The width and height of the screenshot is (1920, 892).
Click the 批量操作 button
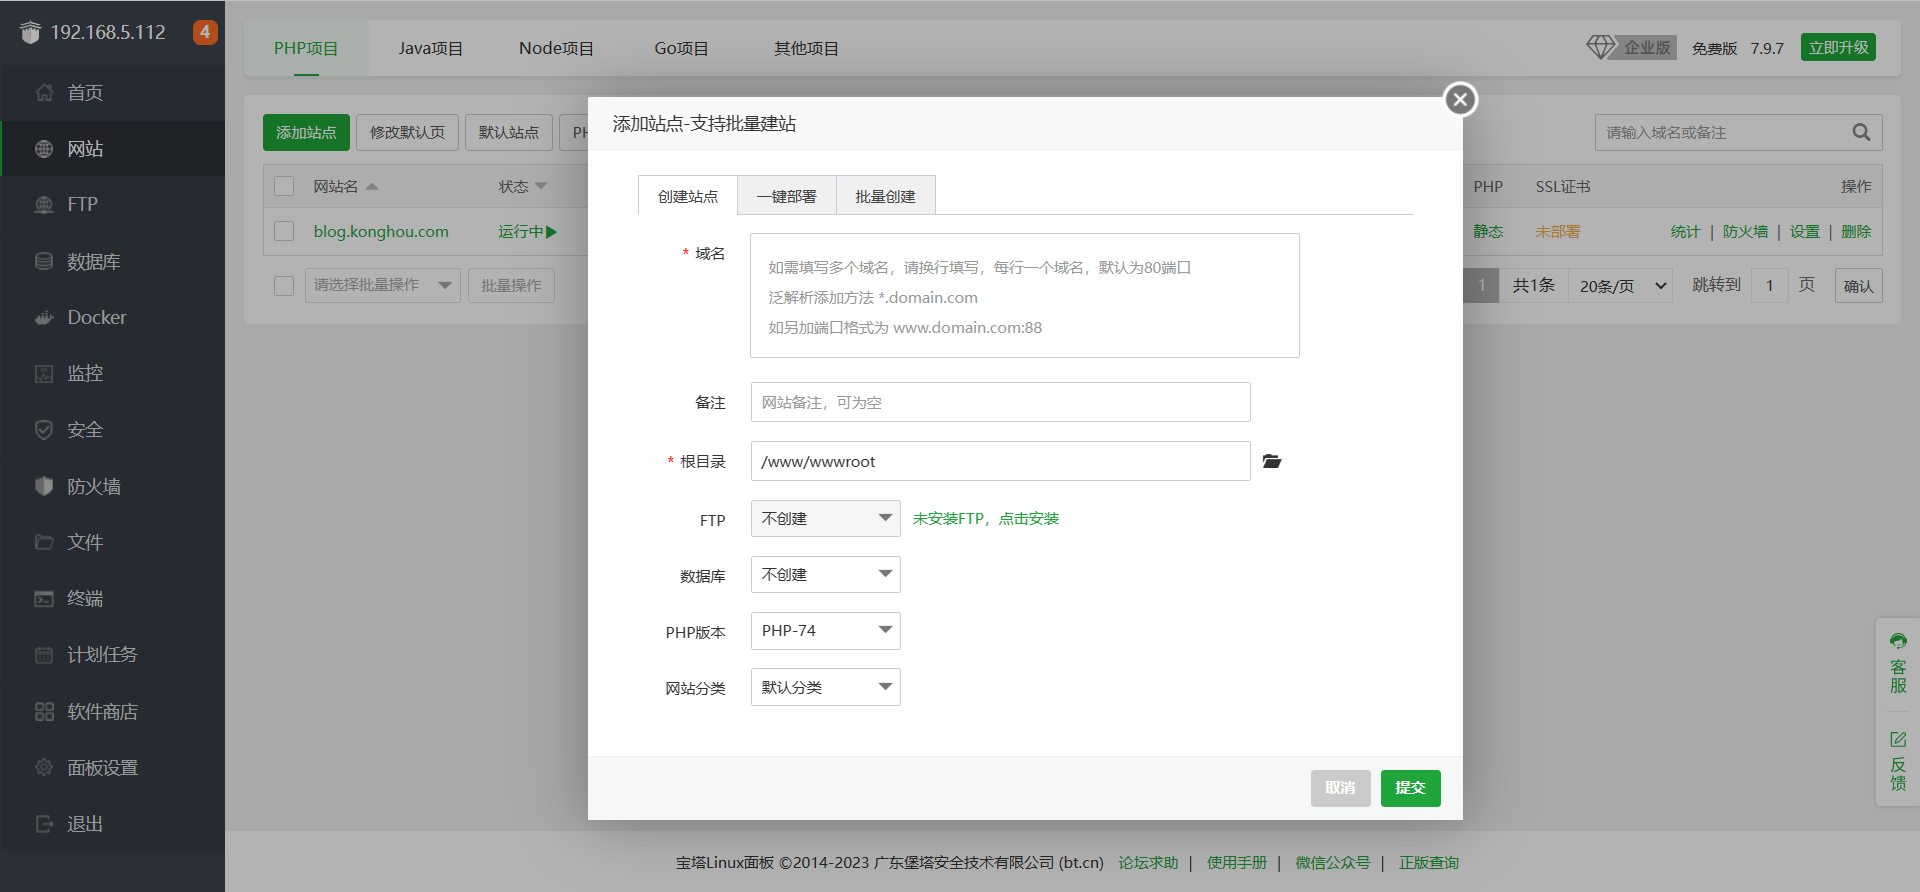point(511,285)
